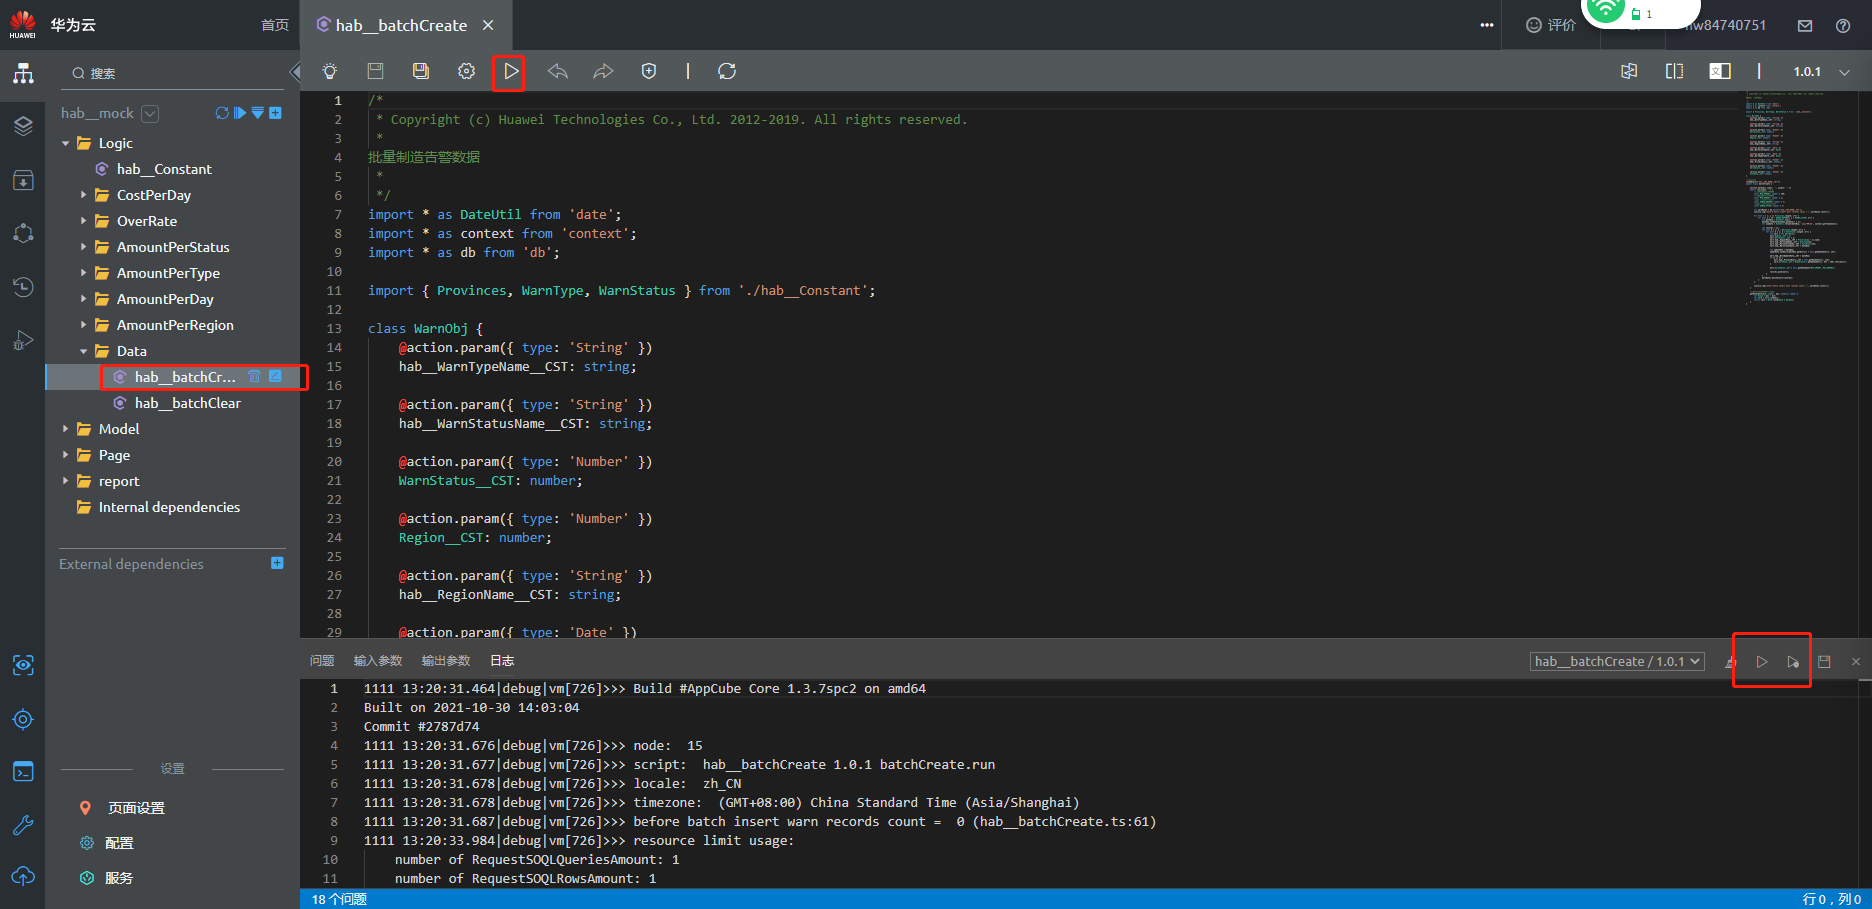The width and height of the screenshot is (1872, 909).
Task: Go to 首页 home link
Action: pos(275,25)
